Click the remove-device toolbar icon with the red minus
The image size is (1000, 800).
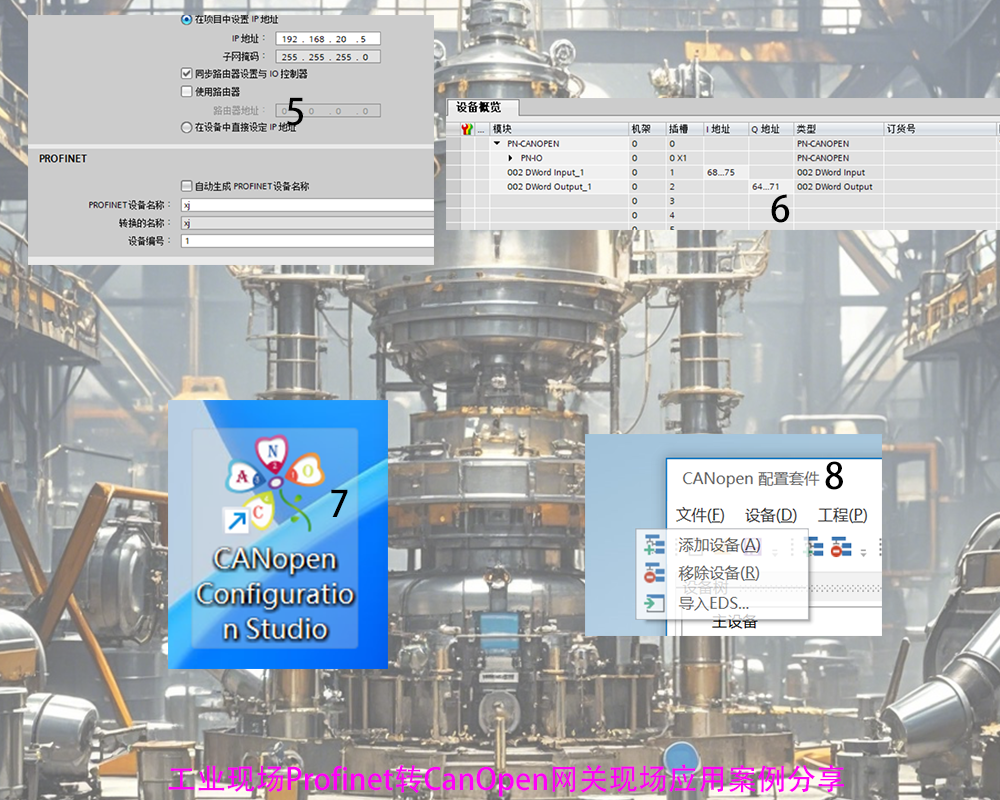841,547
